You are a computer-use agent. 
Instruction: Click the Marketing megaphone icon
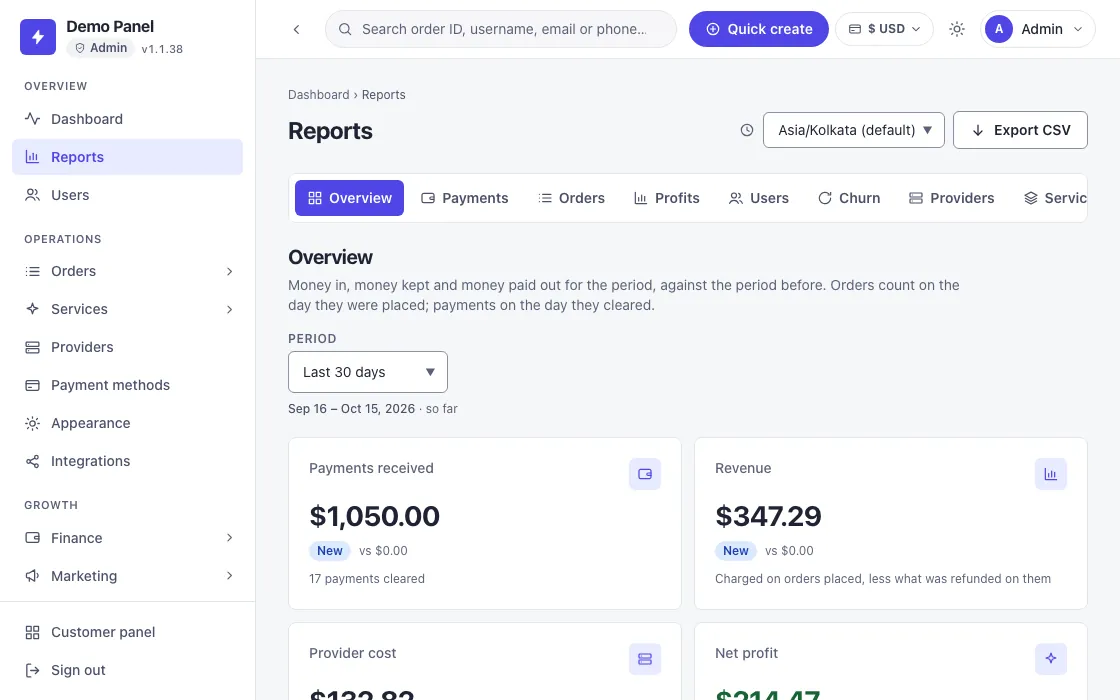(32, 576)
